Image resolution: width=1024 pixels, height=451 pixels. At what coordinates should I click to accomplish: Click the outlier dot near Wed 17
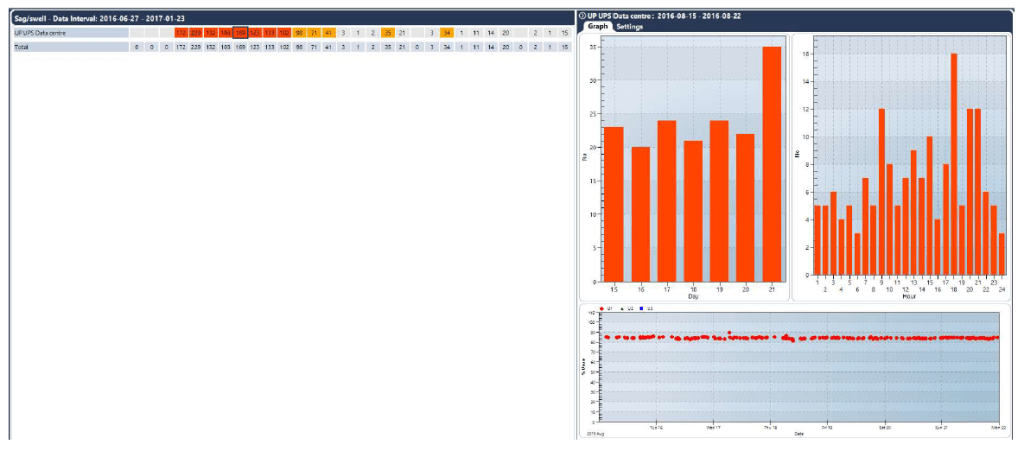[730, 332]
